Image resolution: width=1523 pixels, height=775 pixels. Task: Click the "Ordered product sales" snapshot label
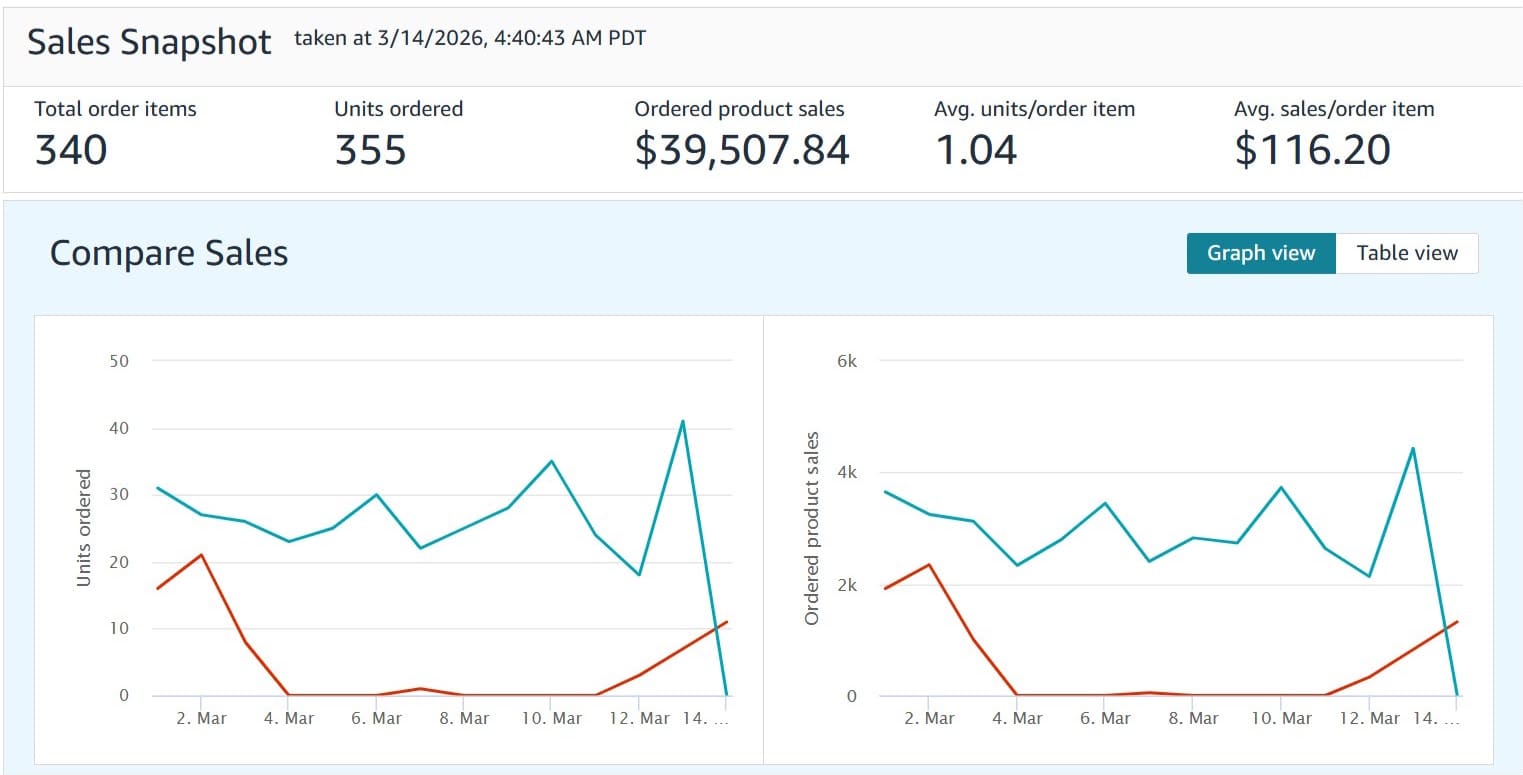coord(740,109)
